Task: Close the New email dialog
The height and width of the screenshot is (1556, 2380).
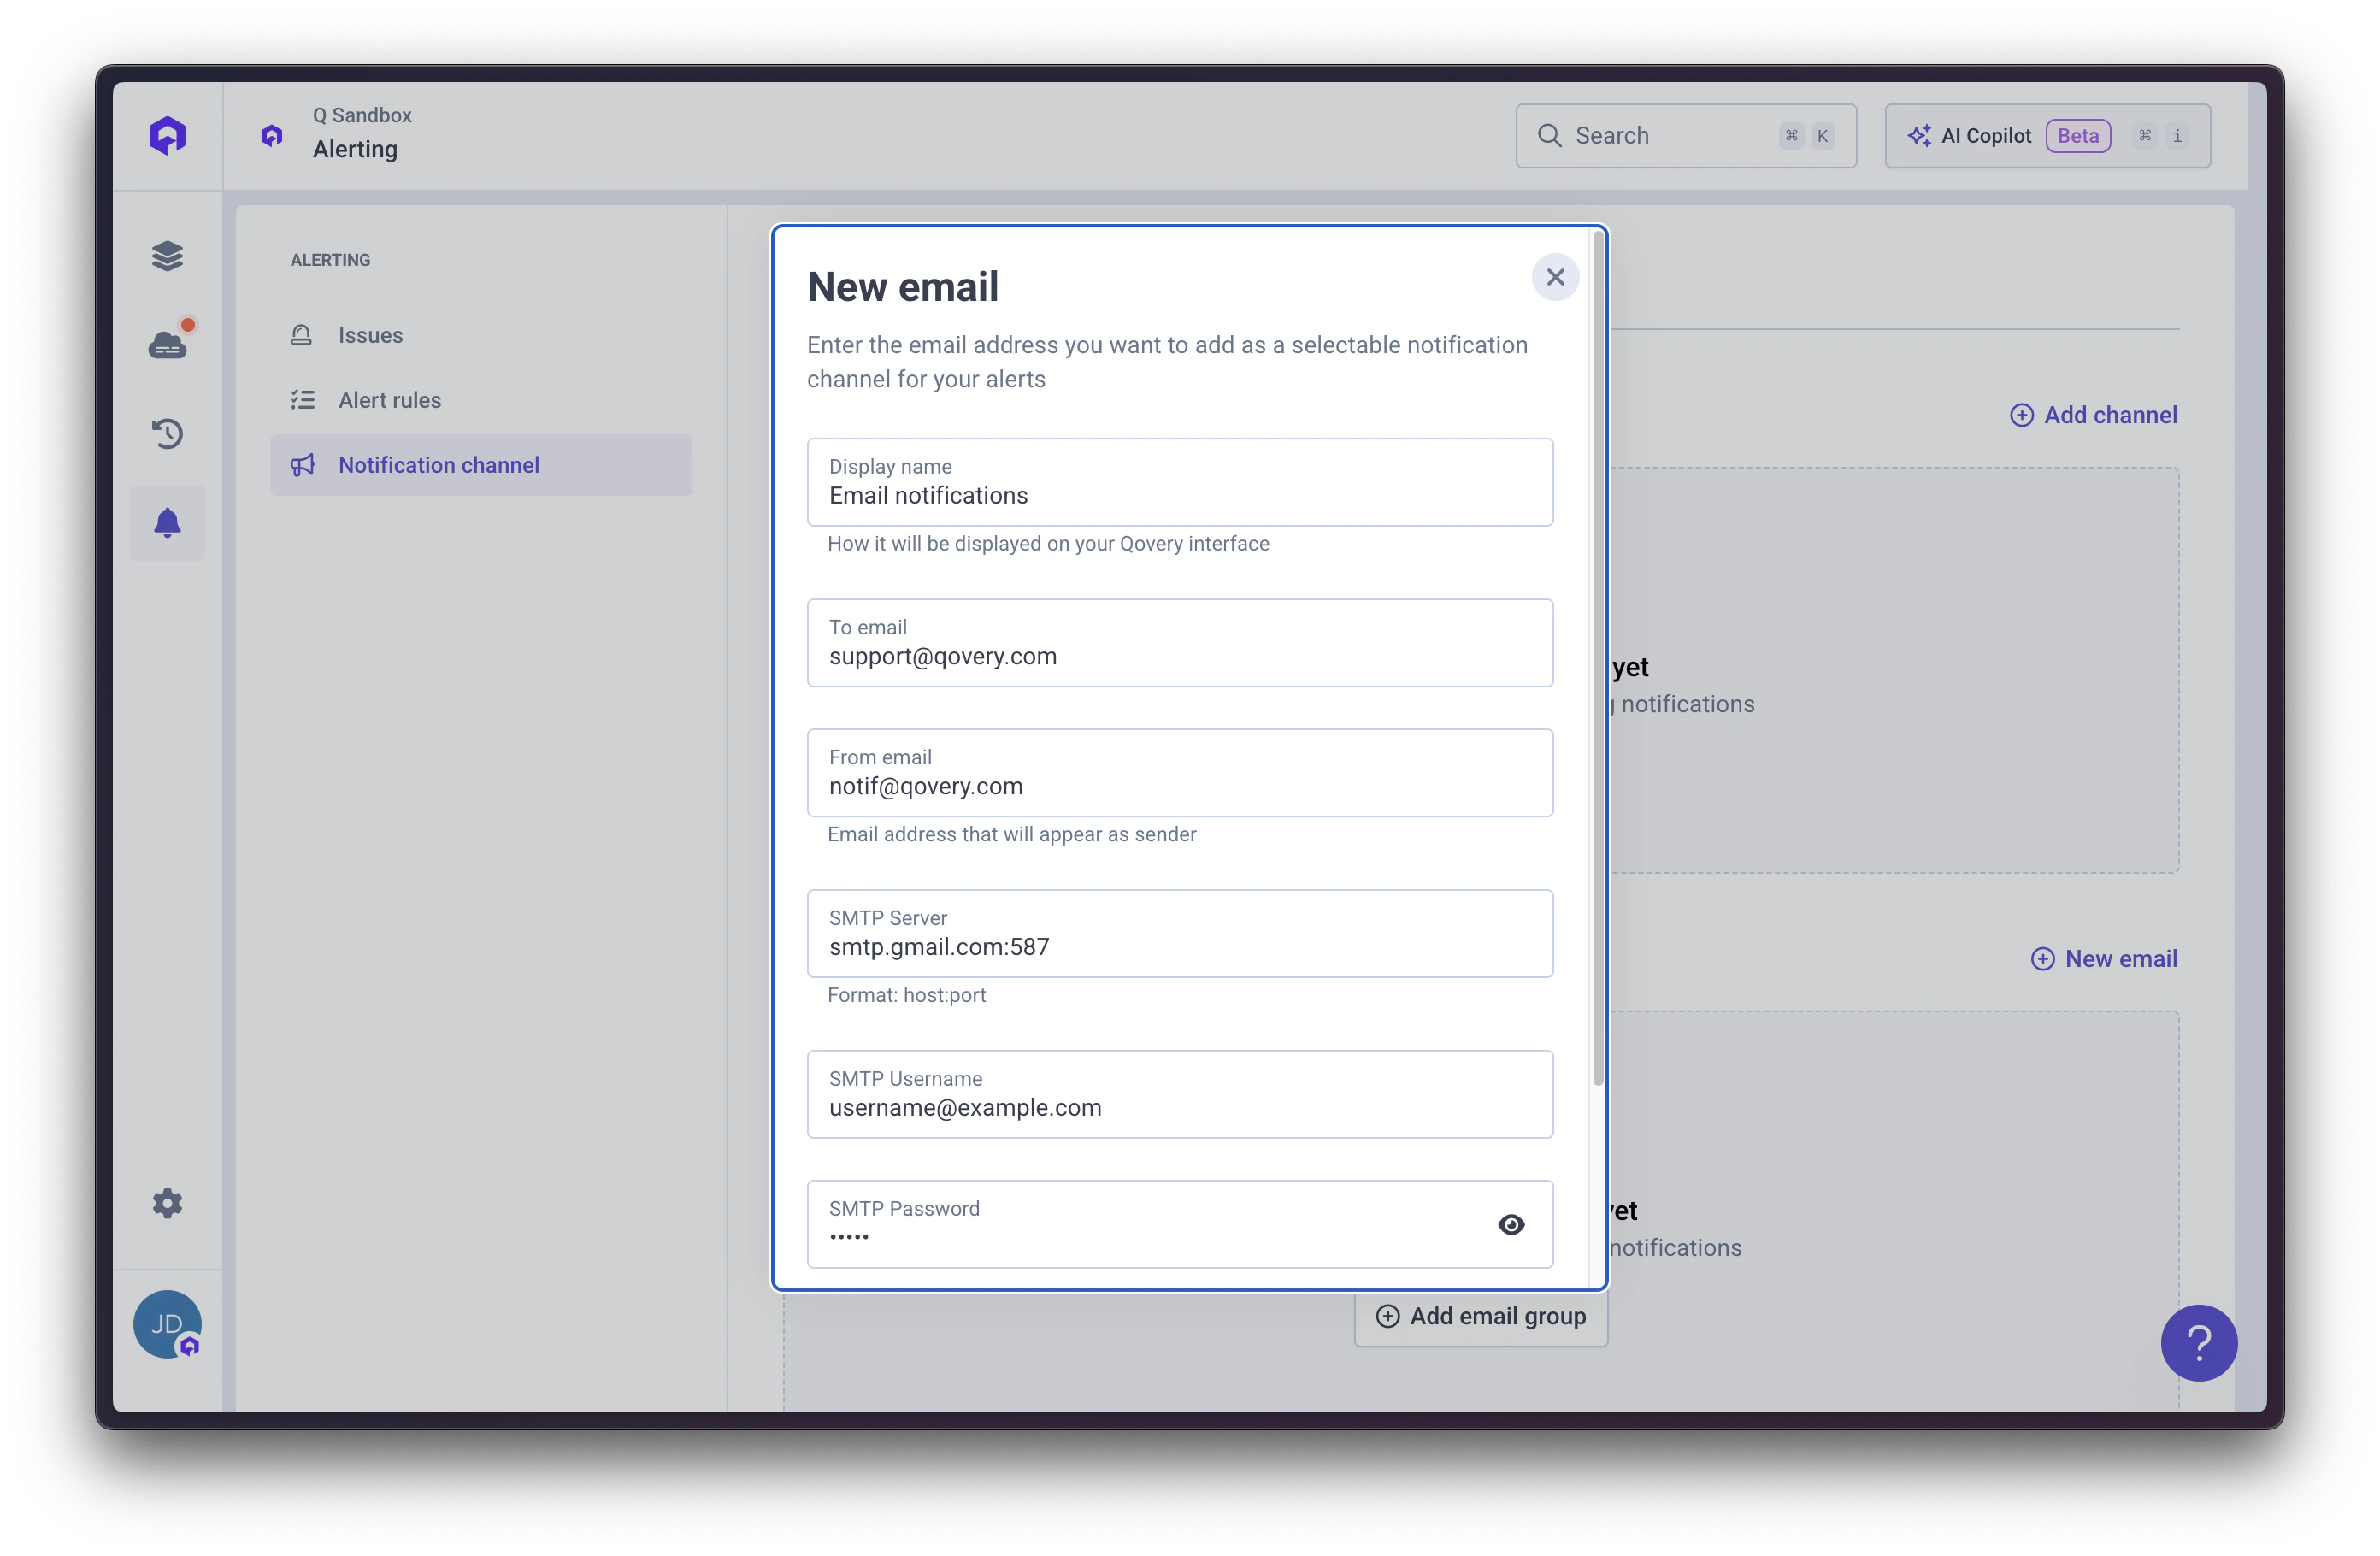Action: (1555, 277)
